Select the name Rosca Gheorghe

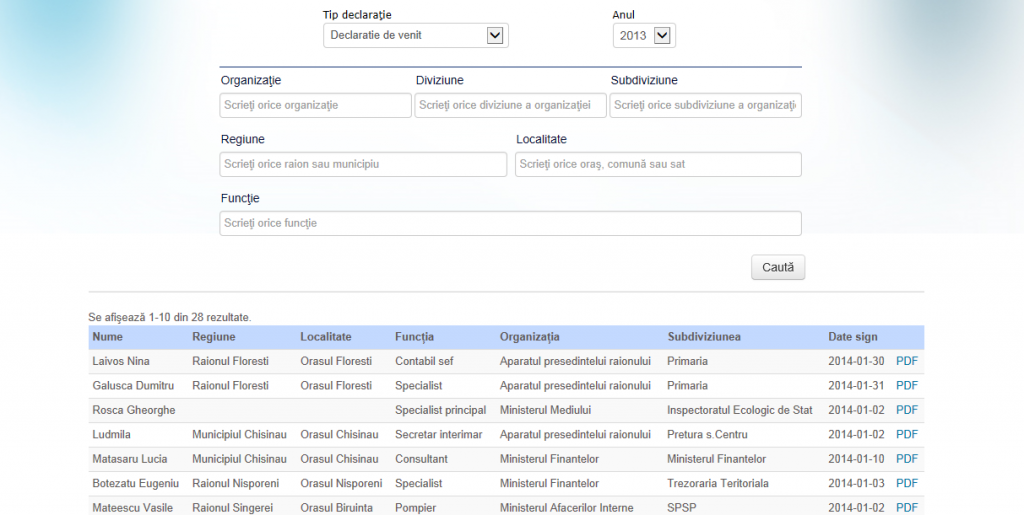click(134, 410)
